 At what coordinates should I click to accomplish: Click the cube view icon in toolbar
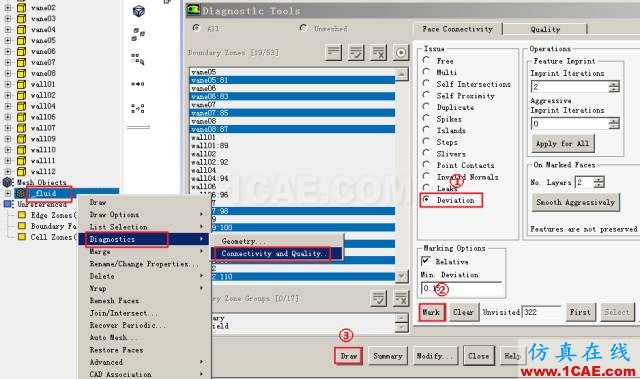click(x=139, y=11)
